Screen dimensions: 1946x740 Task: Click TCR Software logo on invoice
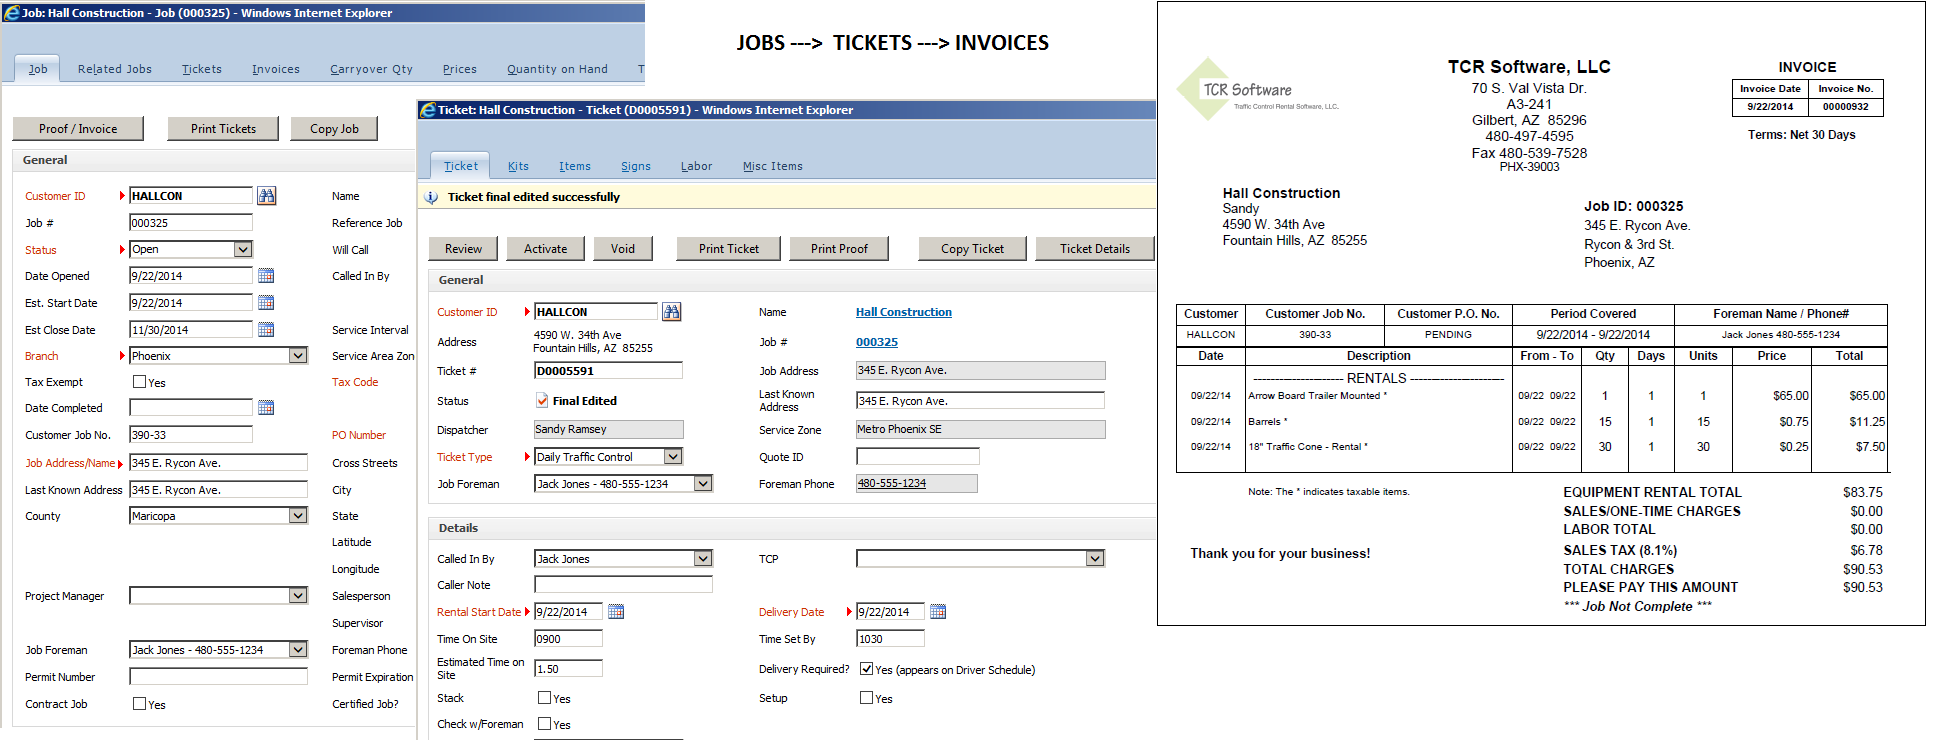[x=1258, y=89]
